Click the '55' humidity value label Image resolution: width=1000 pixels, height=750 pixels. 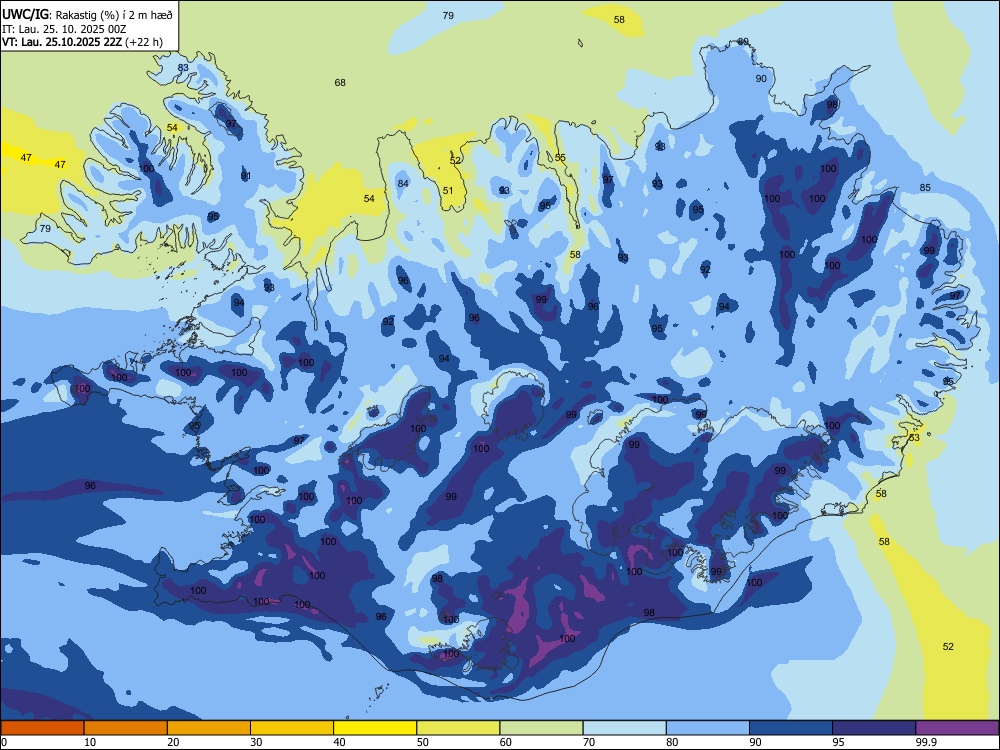[x=560, y=158]
